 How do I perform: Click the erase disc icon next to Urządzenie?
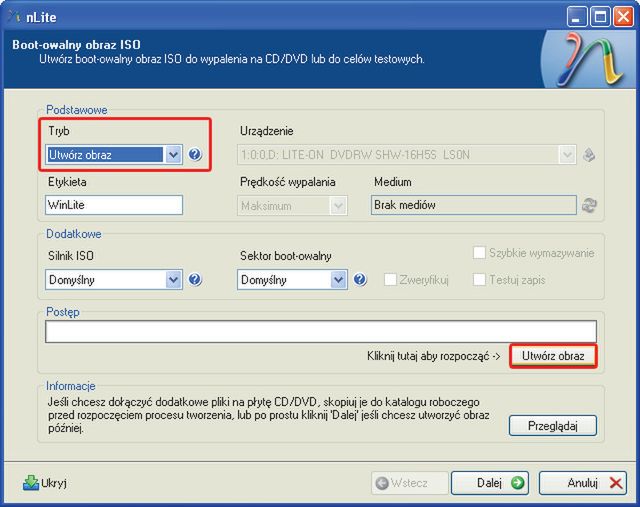pos(589,155)
